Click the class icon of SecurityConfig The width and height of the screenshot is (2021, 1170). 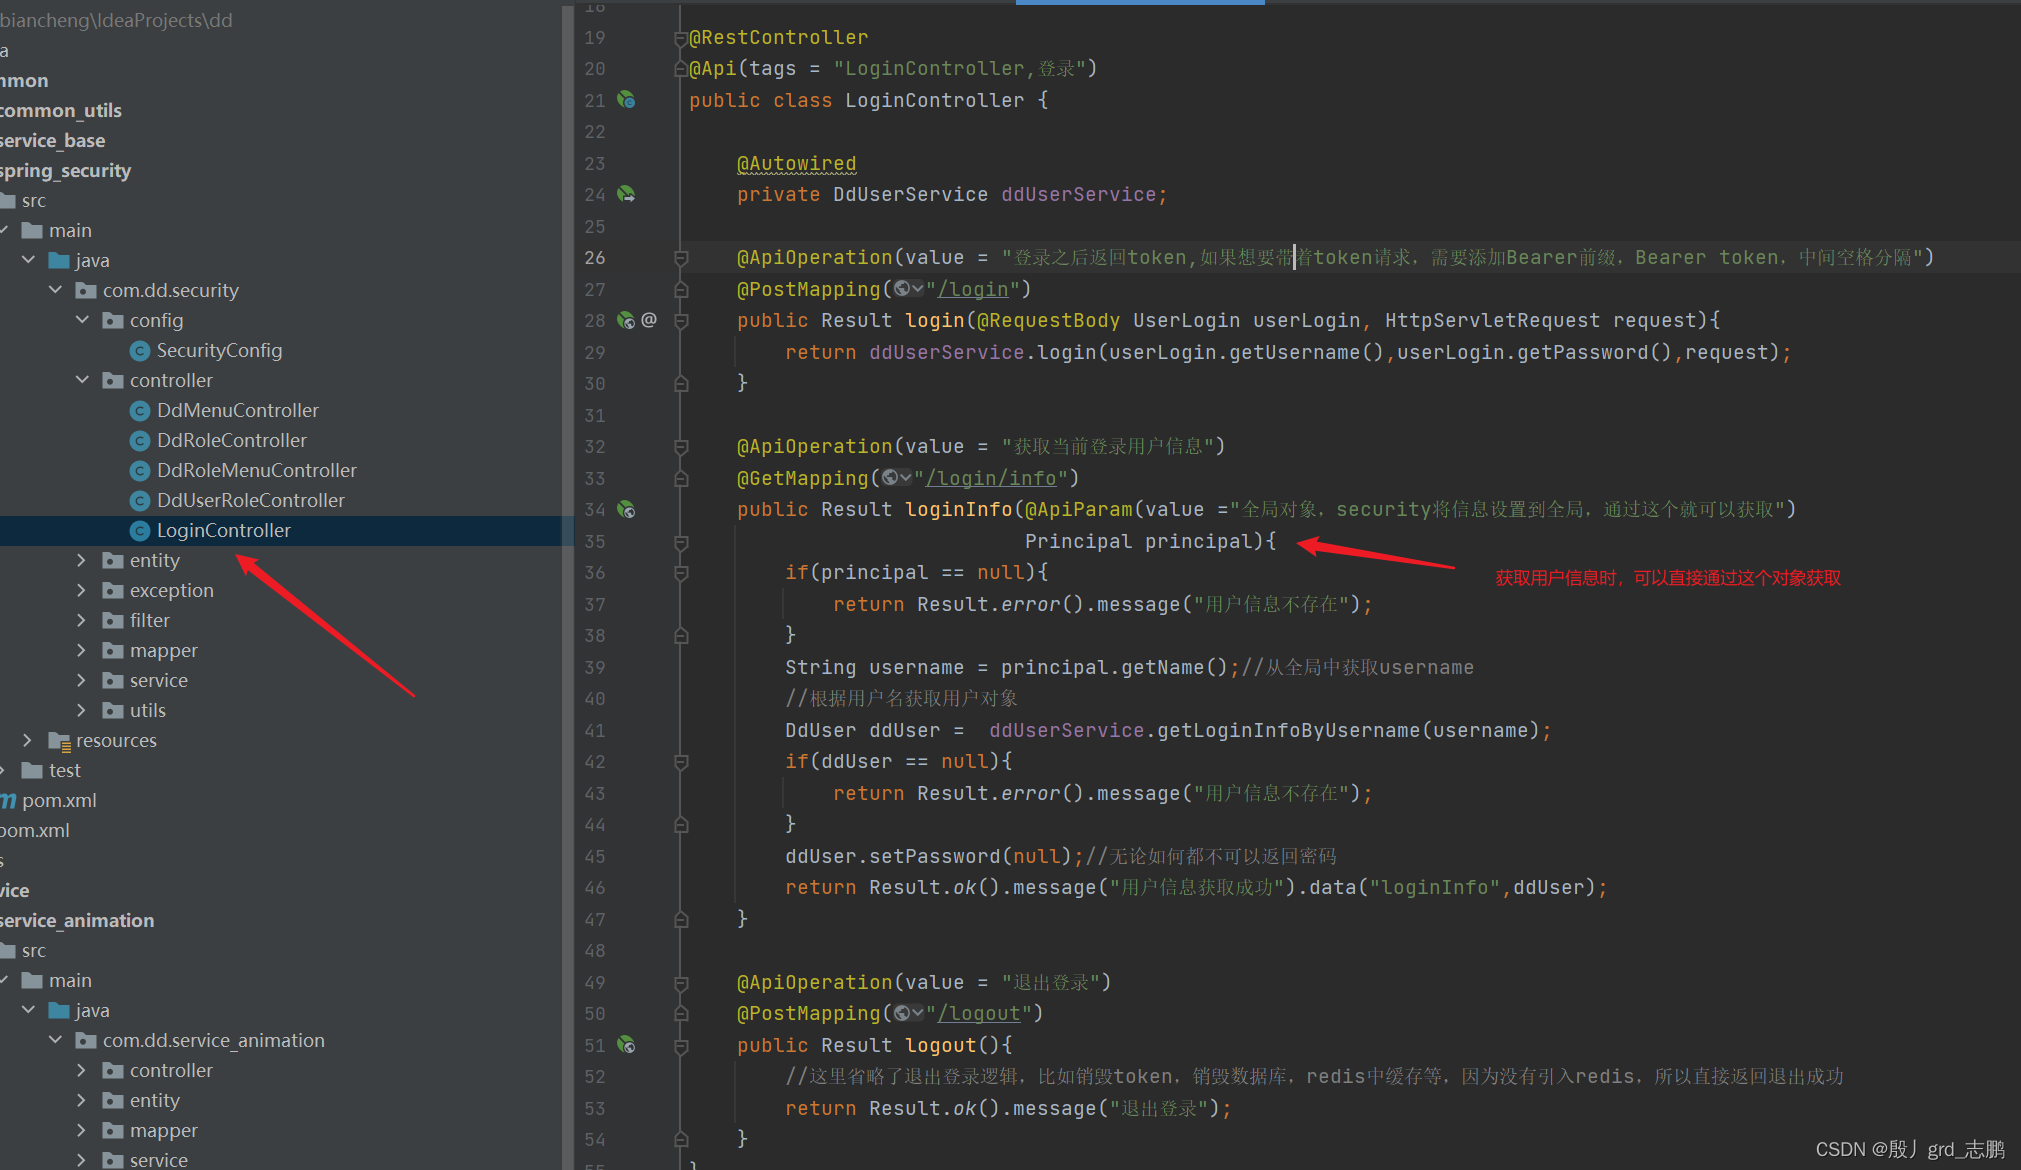140,351
